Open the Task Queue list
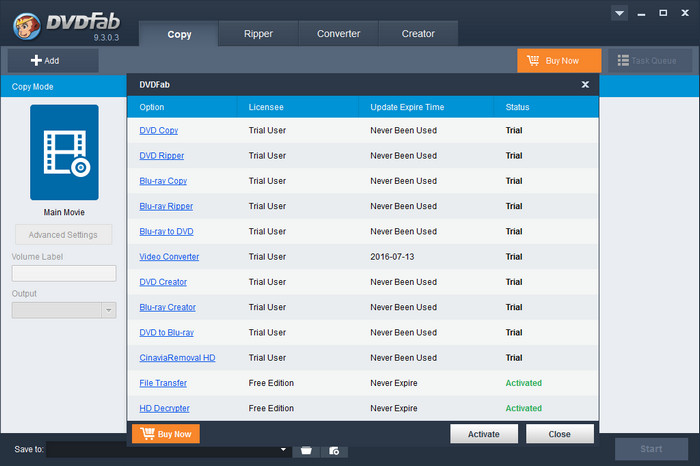The image size is (700, 466). click(649, 60)
